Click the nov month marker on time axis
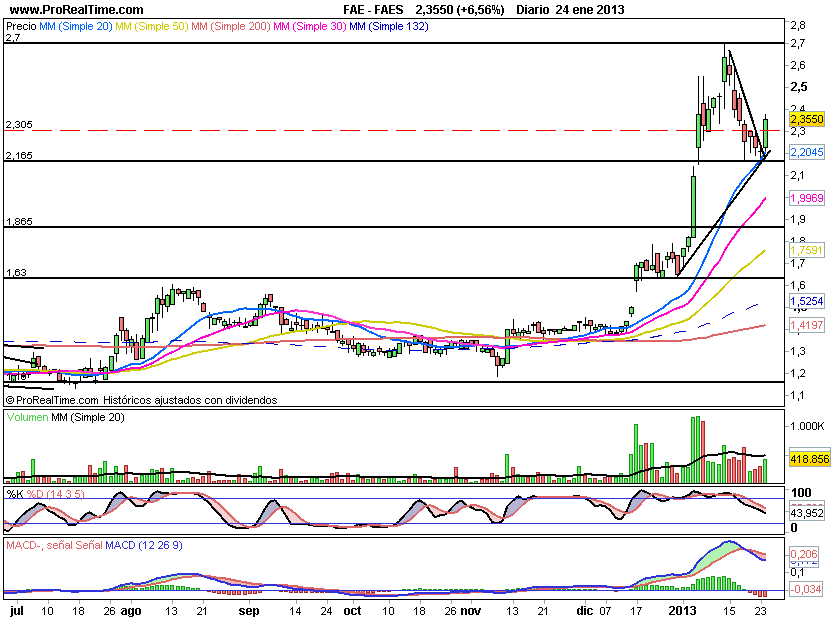Image resolution: width=835 pixels, height=620 pixels. [469, 609]
